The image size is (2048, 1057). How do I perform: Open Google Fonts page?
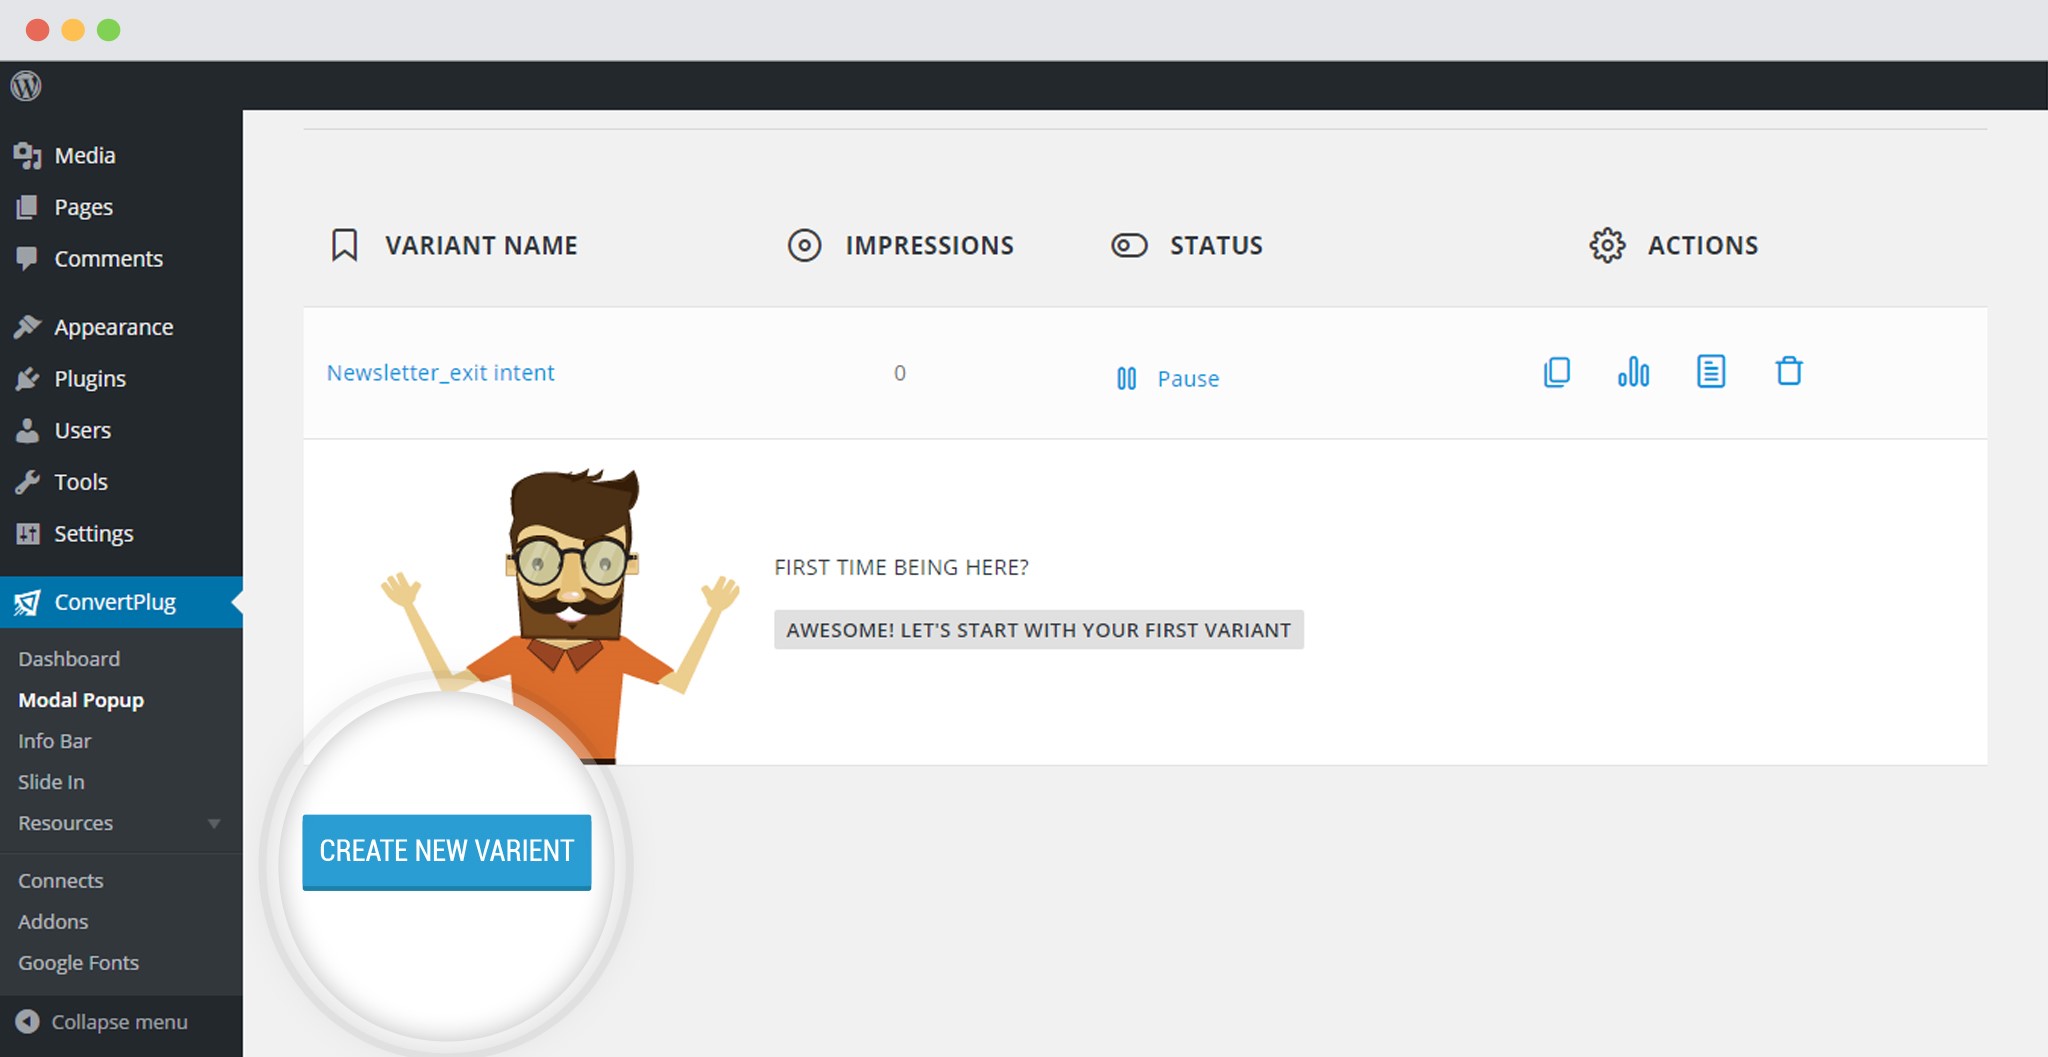point(78,963)
